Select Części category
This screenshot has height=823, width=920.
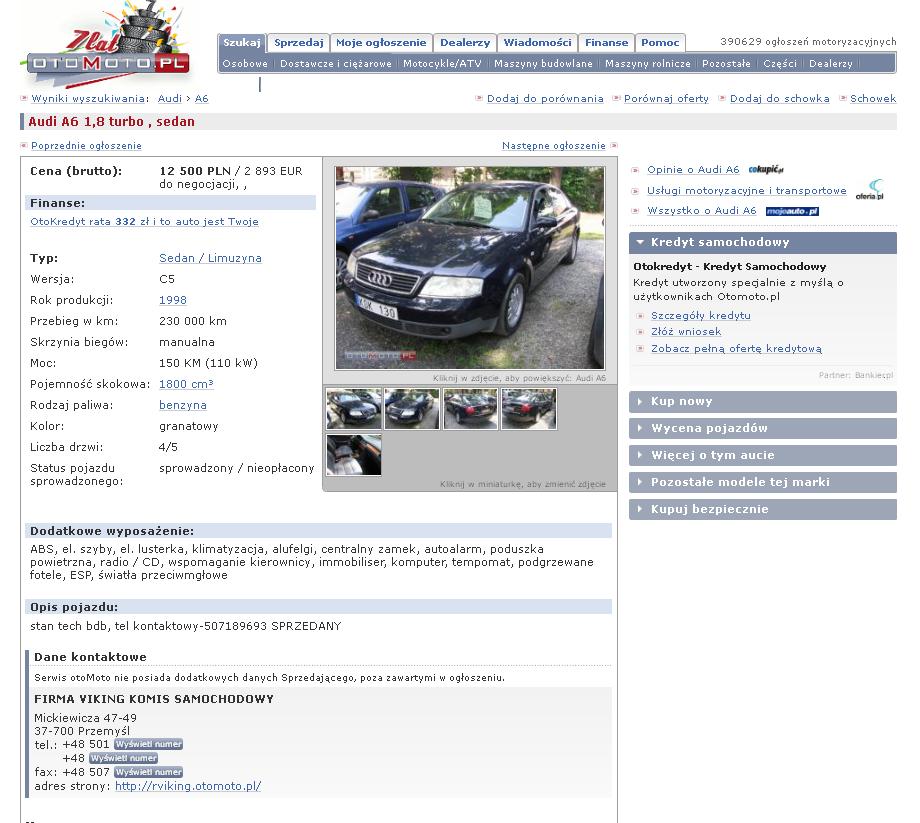pos(780,63)
